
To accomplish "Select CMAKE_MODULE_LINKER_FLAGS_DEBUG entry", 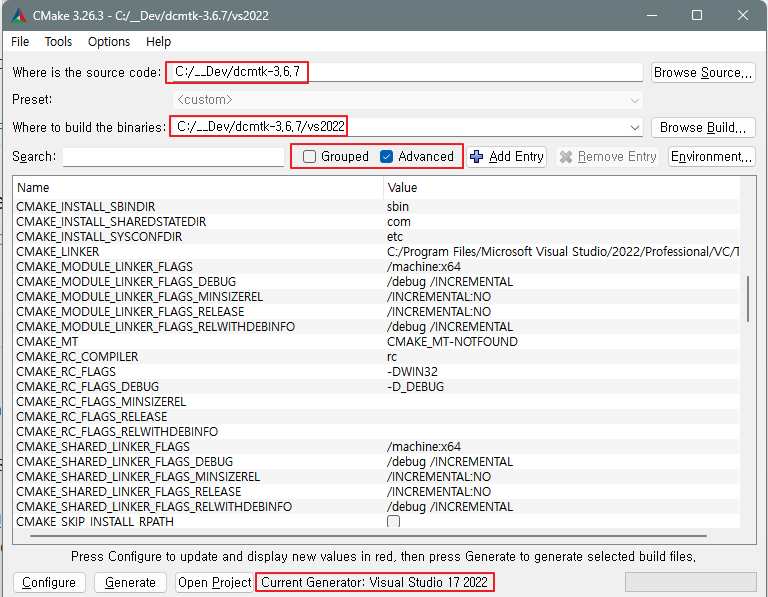I will (x=126, y=282).
